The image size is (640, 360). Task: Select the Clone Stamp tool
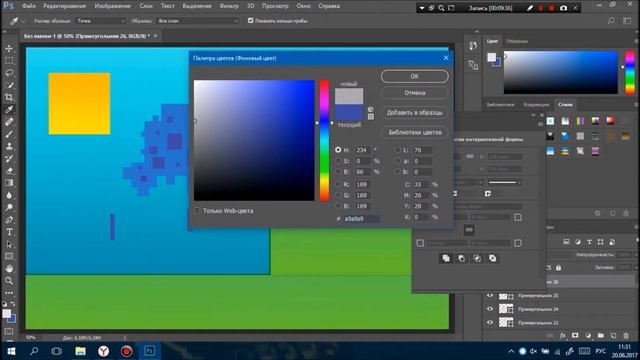(9, 146)
